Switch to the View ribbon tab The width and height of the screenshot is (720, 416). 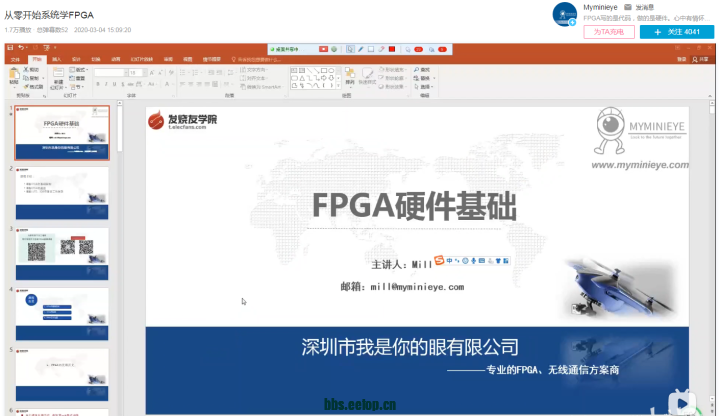coord(188,60)
